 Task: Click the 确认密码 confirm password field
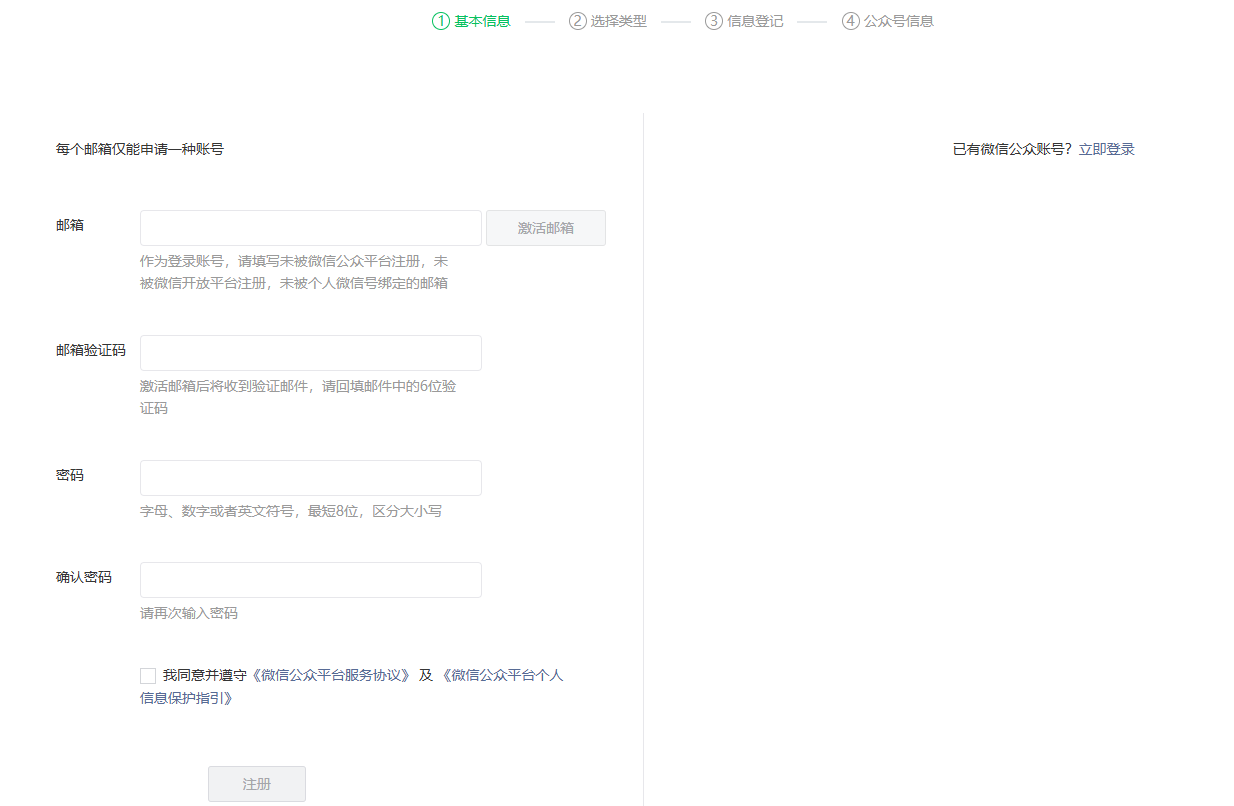coord(310,579)
